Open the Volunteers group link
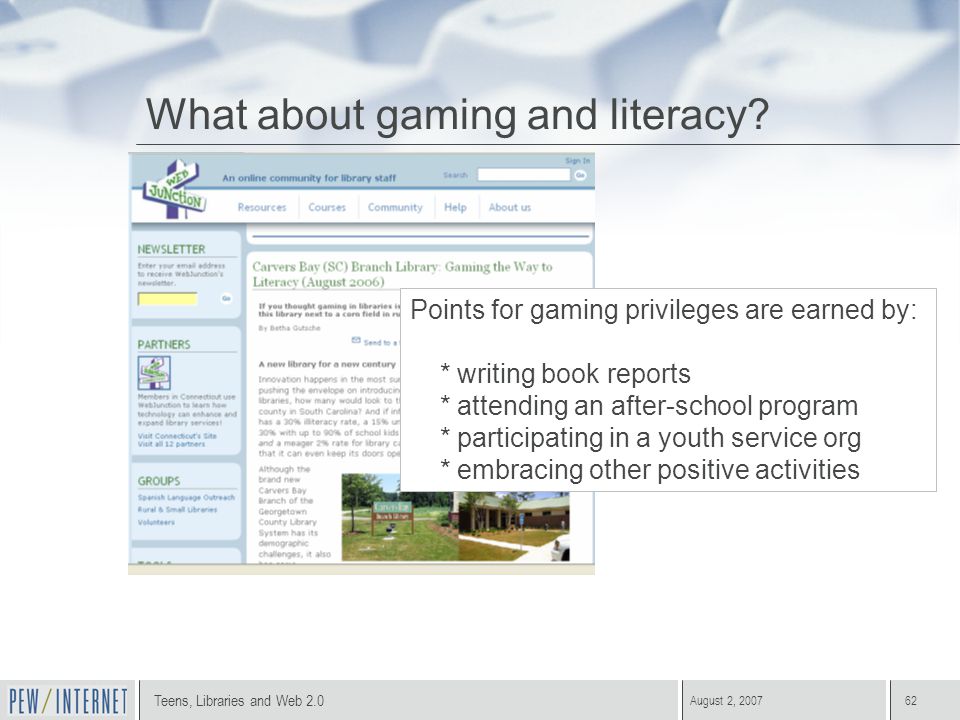This screenshot has width=960, height=720. [156, 522]
